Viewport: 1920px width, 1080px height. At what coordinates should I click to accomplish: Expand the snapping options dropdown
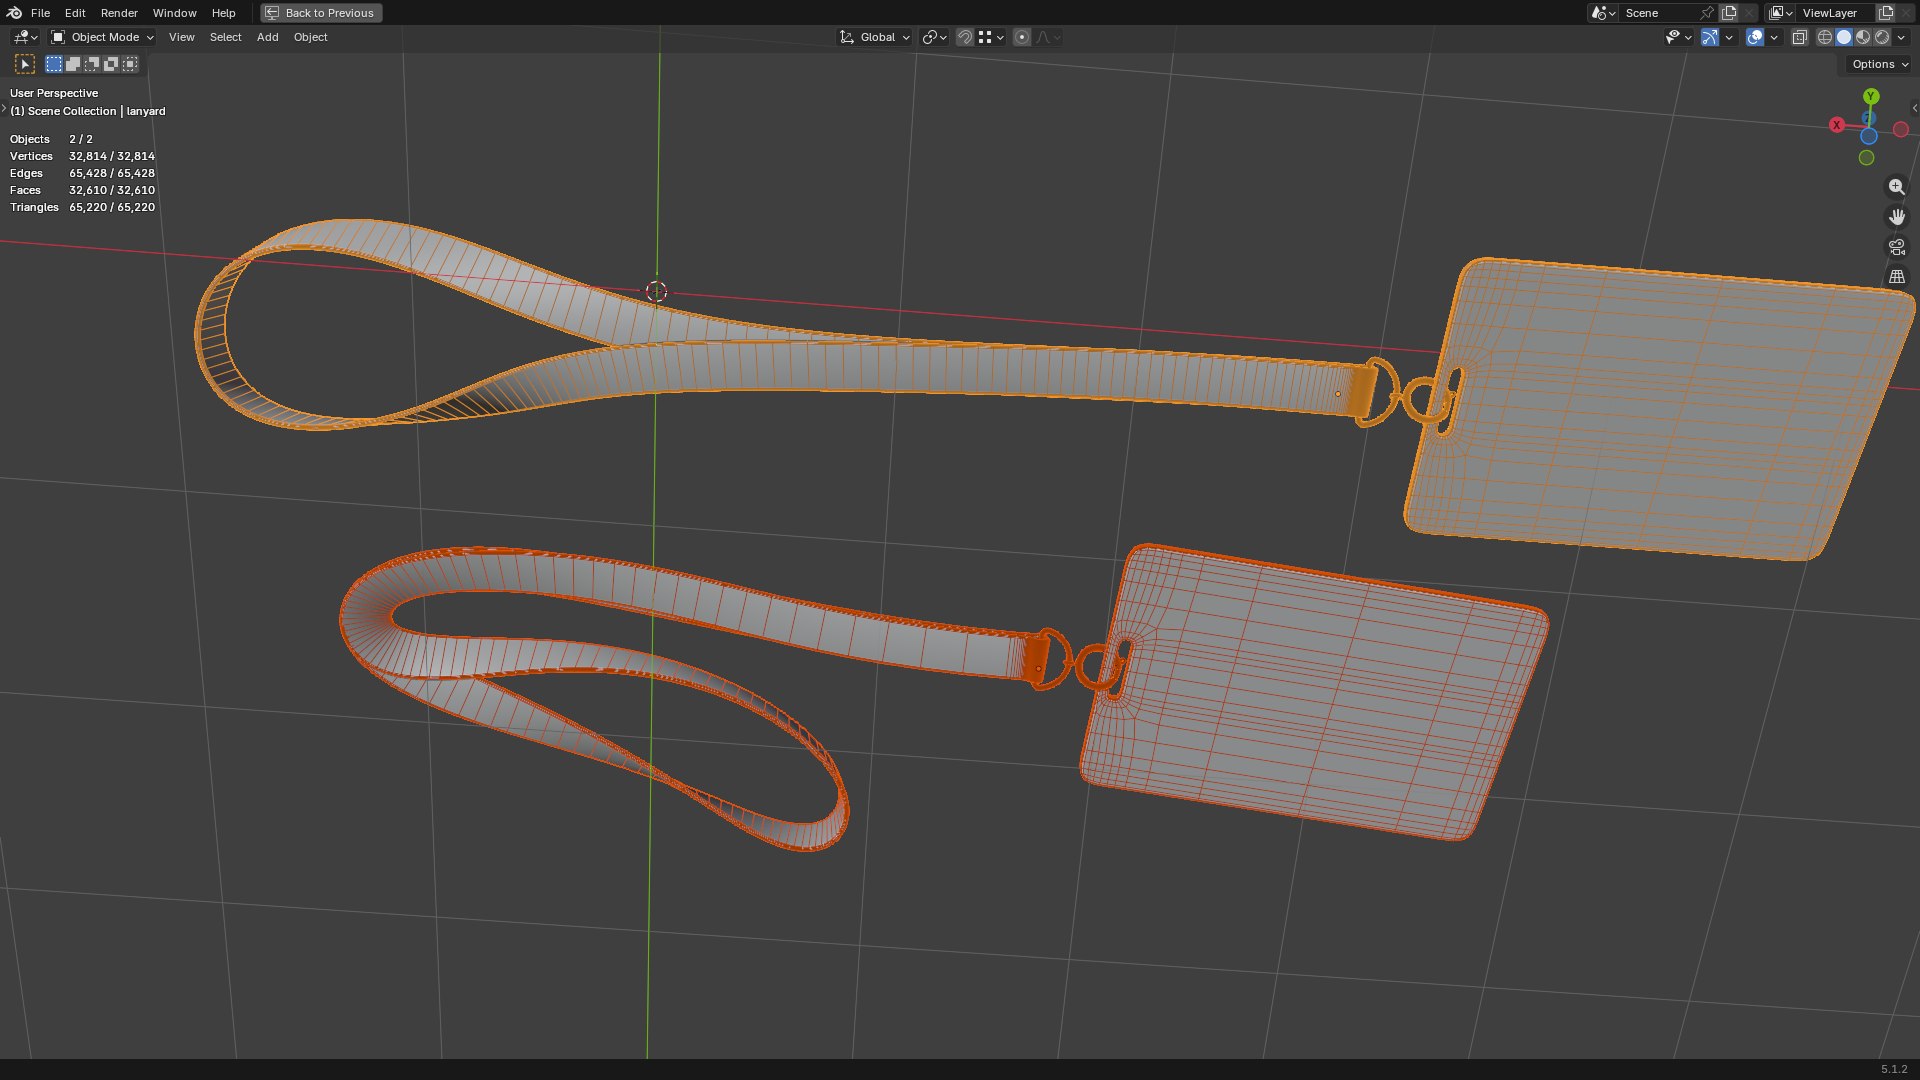(x=991, y=37)
